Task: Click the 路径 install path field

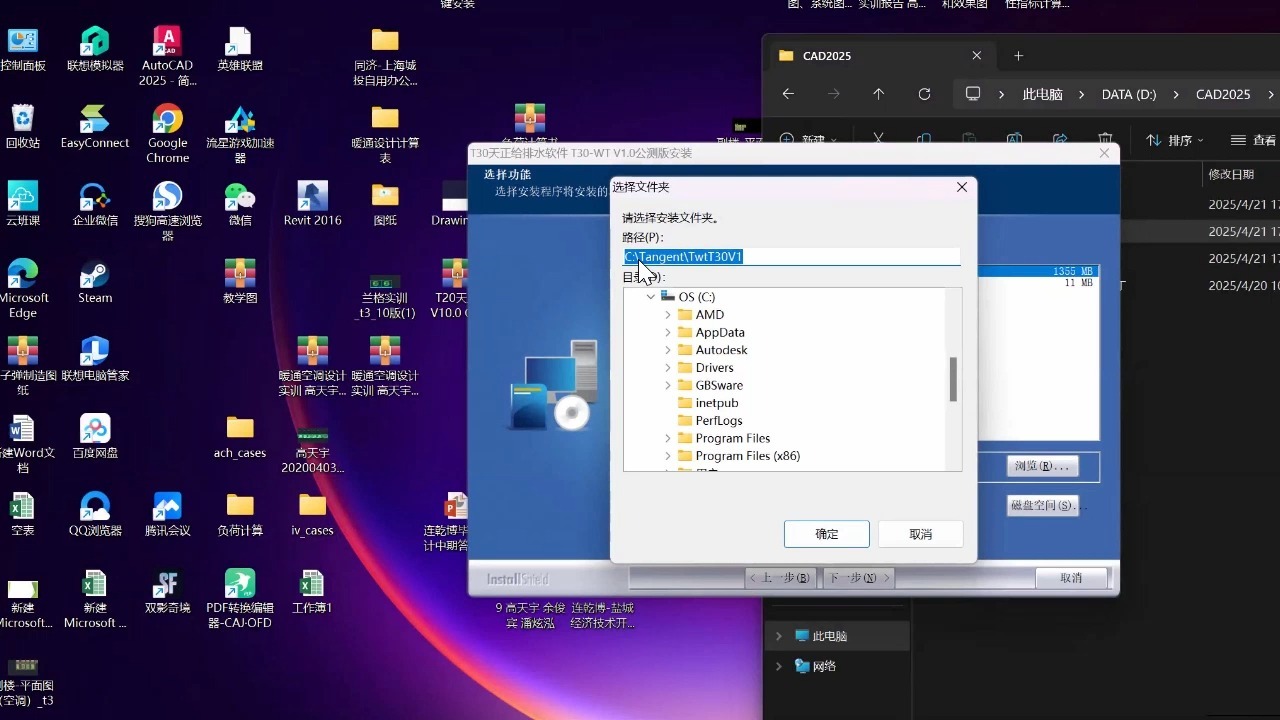Action: pos(791,257)
